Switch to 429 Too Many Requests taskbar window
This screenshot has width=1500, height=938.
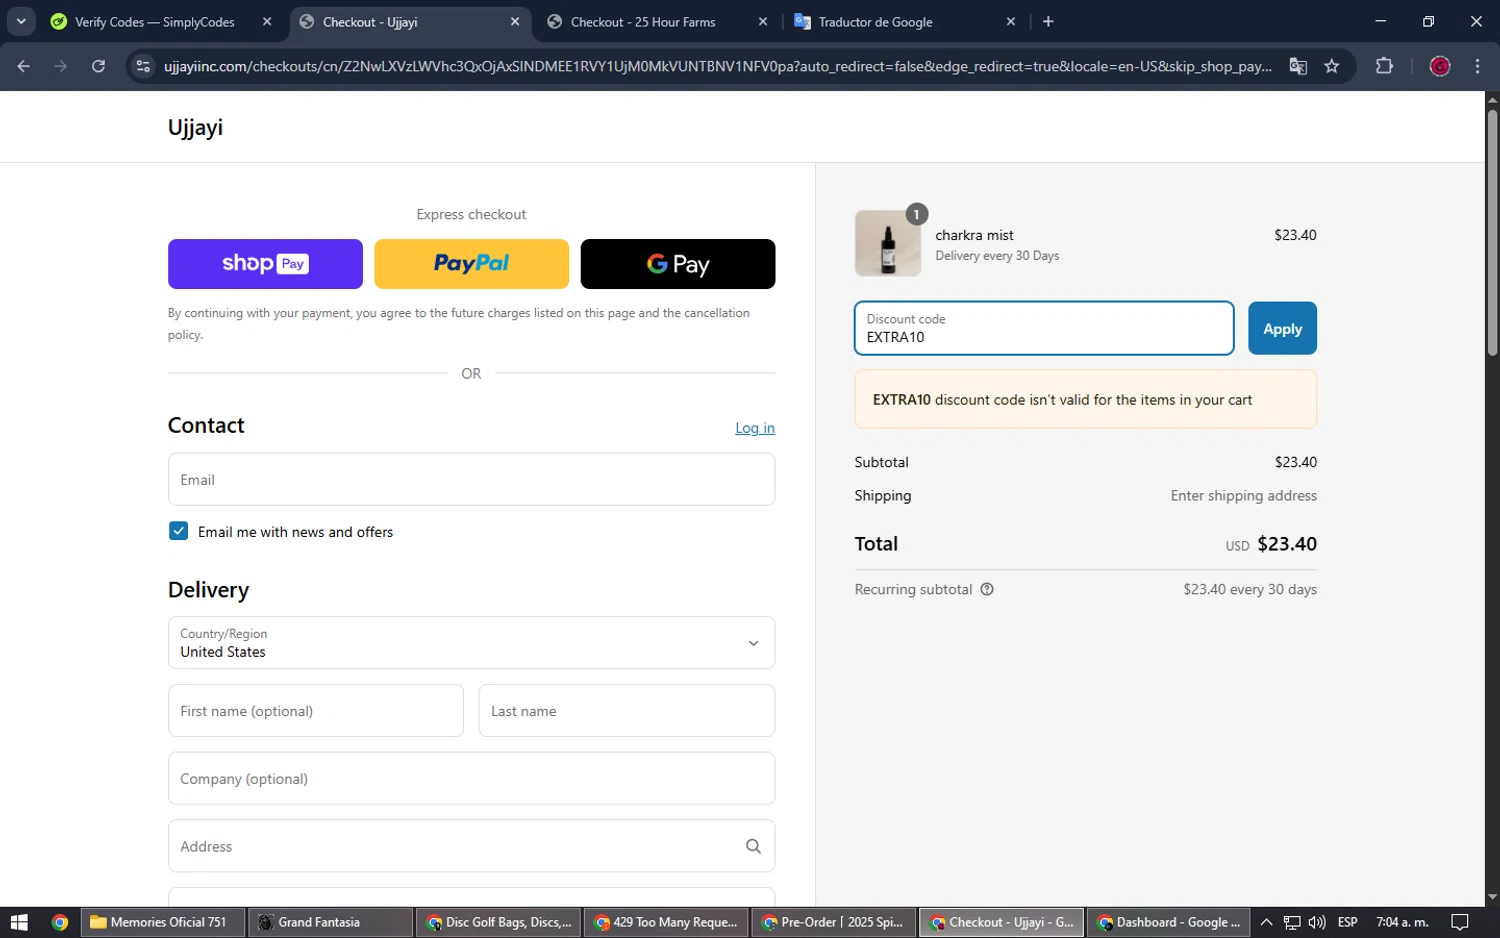(666, 922)
